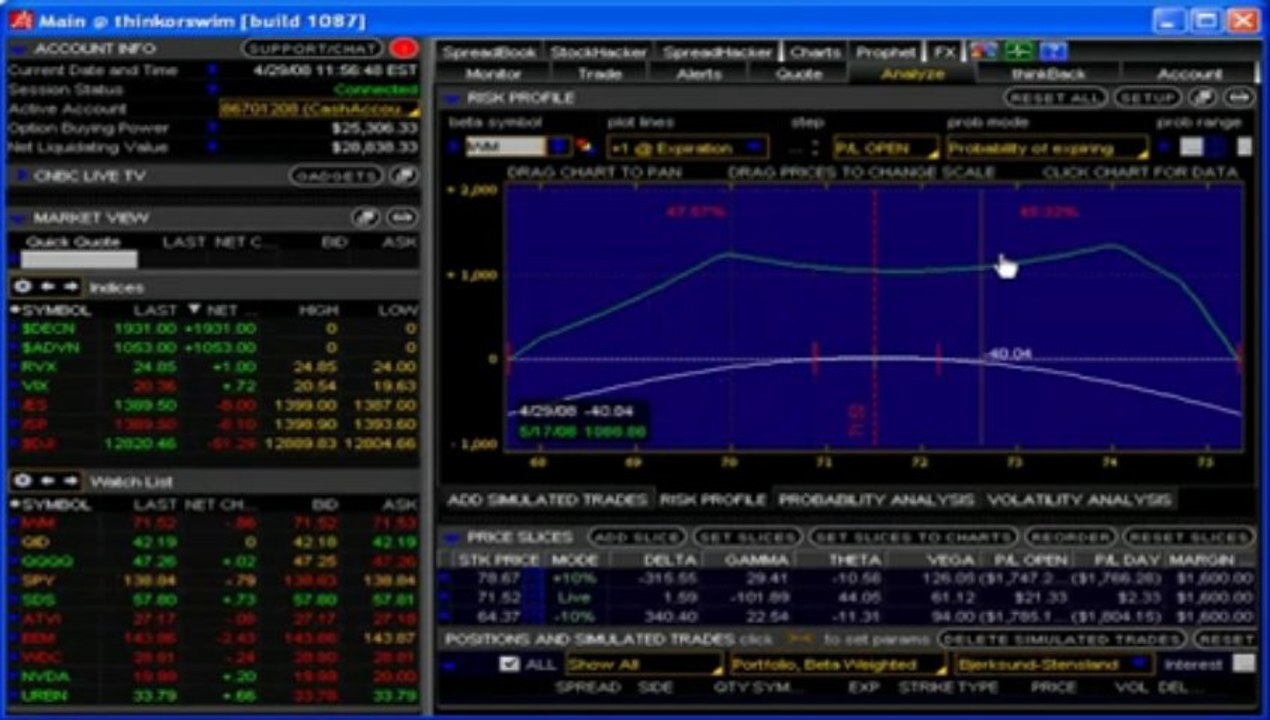Open the 'Probability of expiring' prob mode dropdown
The height and width of the screenshot is (720, 1270).
pos(1048,148)
